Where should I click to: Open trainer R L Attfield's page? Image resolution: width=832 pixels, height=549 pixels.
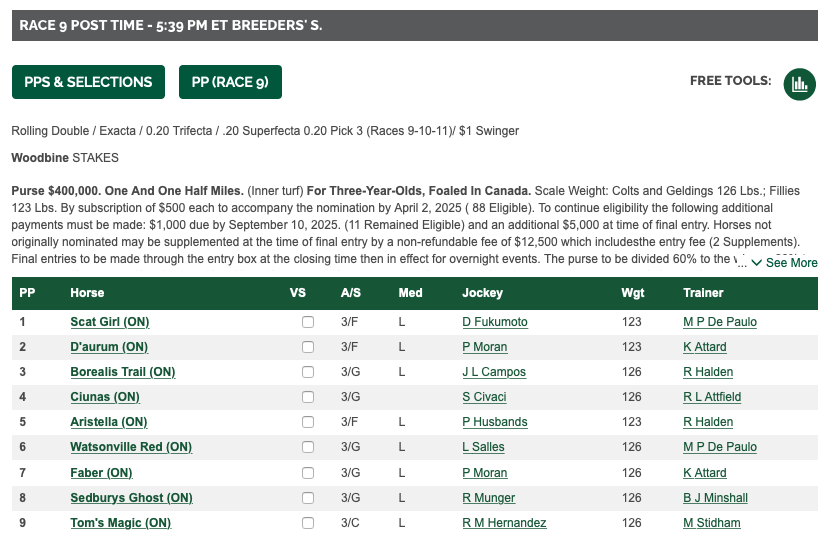[x=712, y=397]
